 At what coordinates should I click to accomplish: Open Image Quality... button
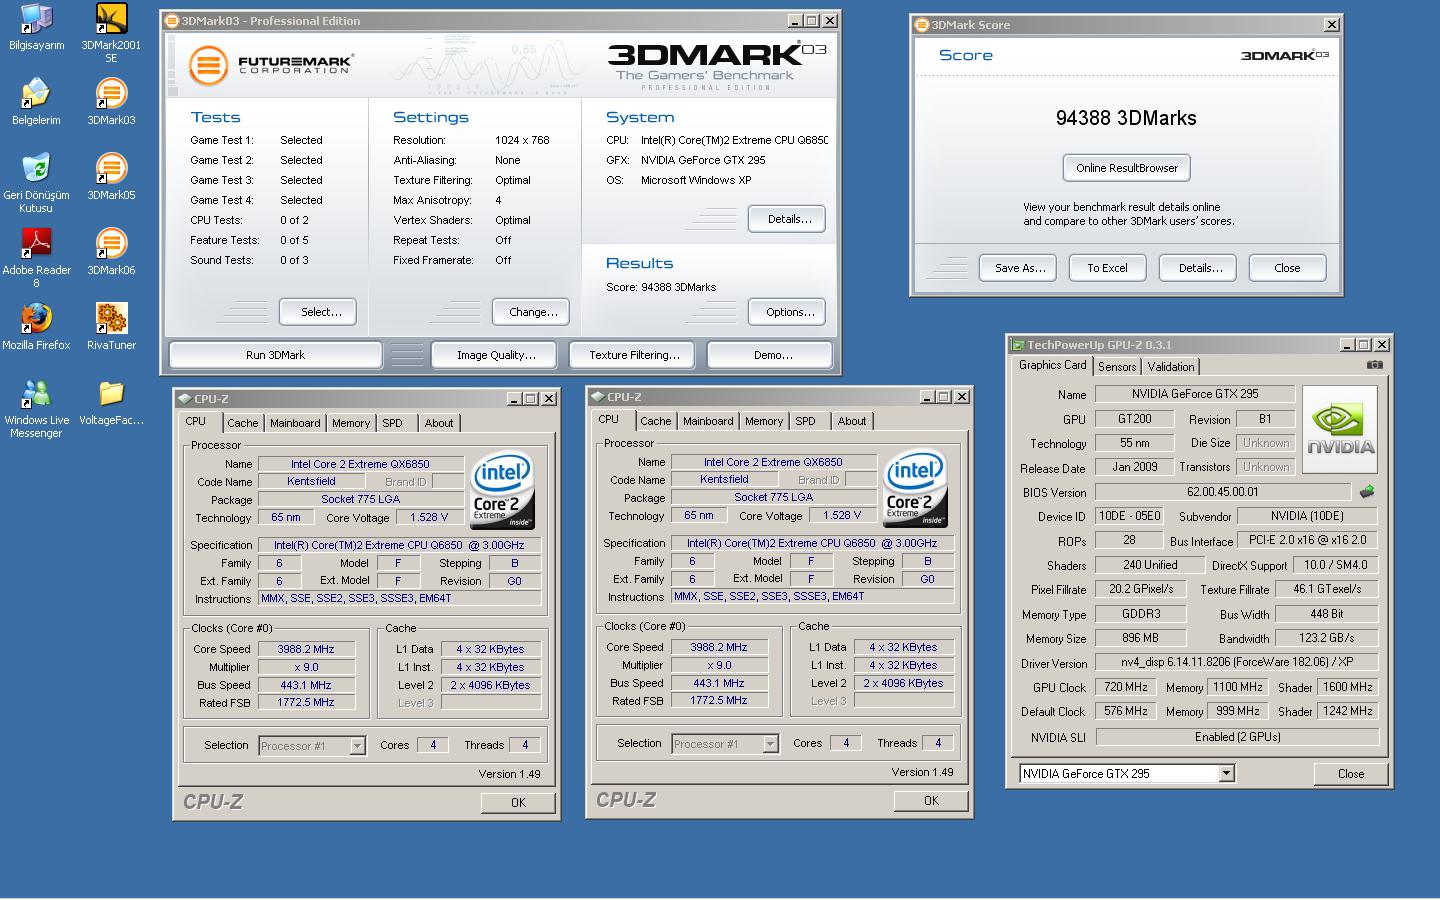[x=496, y=355]
